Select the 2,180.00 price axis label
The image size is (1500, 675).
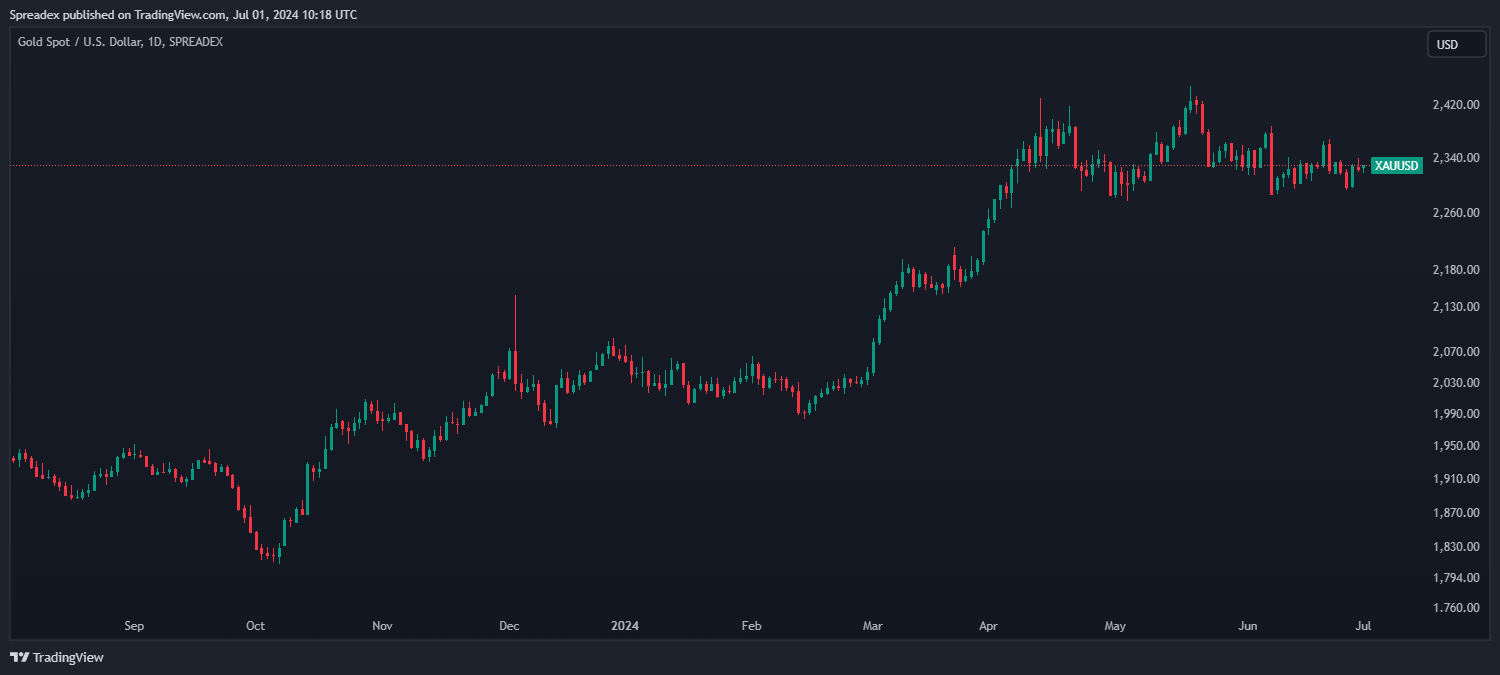1455,270
